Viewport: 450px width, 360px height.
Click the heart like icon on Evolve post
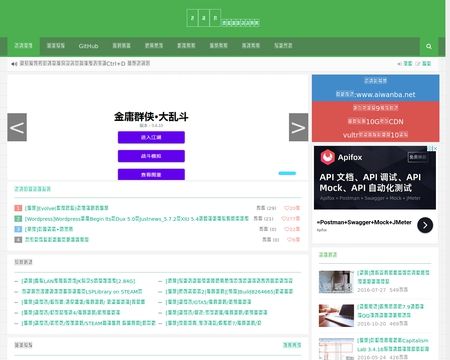pyautogui.click(x=286, y=208)
